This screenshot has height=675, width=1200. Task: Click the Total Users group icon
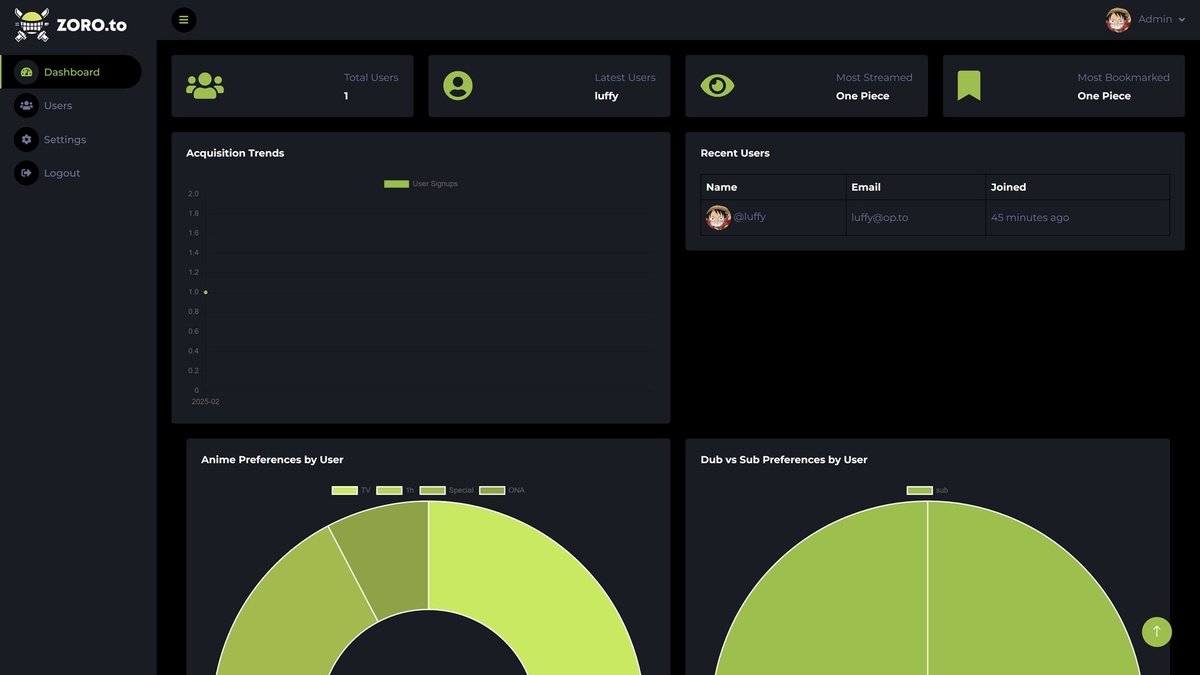pos(205,86)
